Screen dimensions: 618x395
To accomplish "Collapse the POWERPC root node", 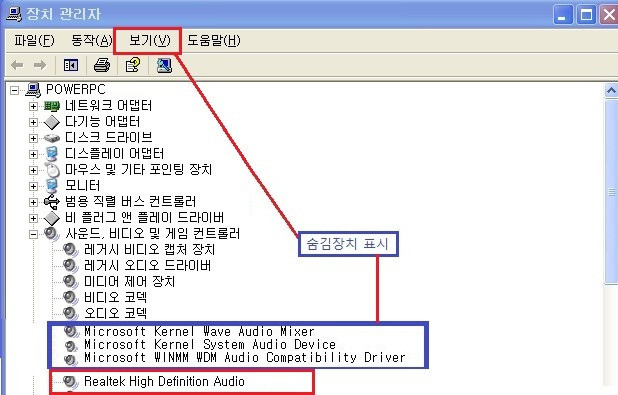I will (x=14, y=90).
